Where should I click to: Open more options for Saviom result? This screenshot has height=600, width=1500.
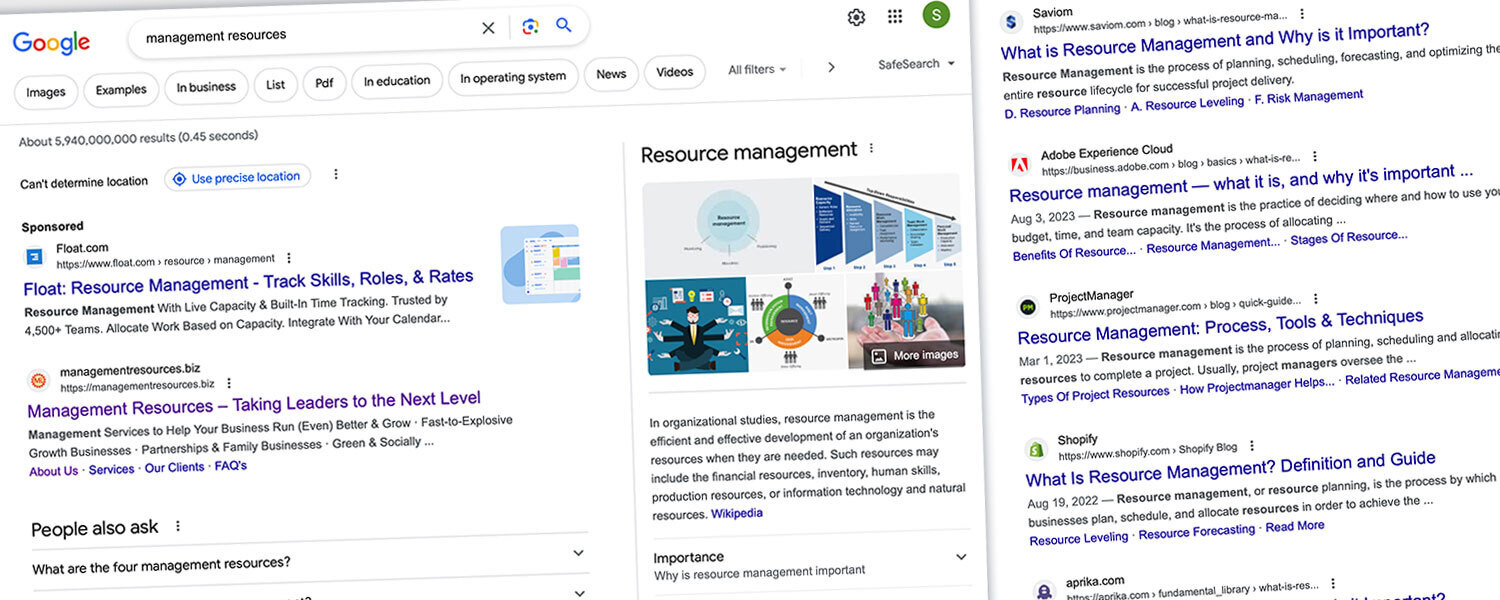pos(1302,14)
